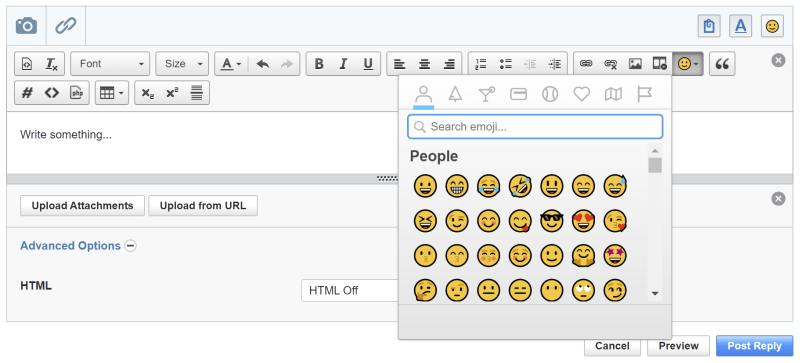
Task: Select the Objects card emoji tab
Action: tap(518, 94)
